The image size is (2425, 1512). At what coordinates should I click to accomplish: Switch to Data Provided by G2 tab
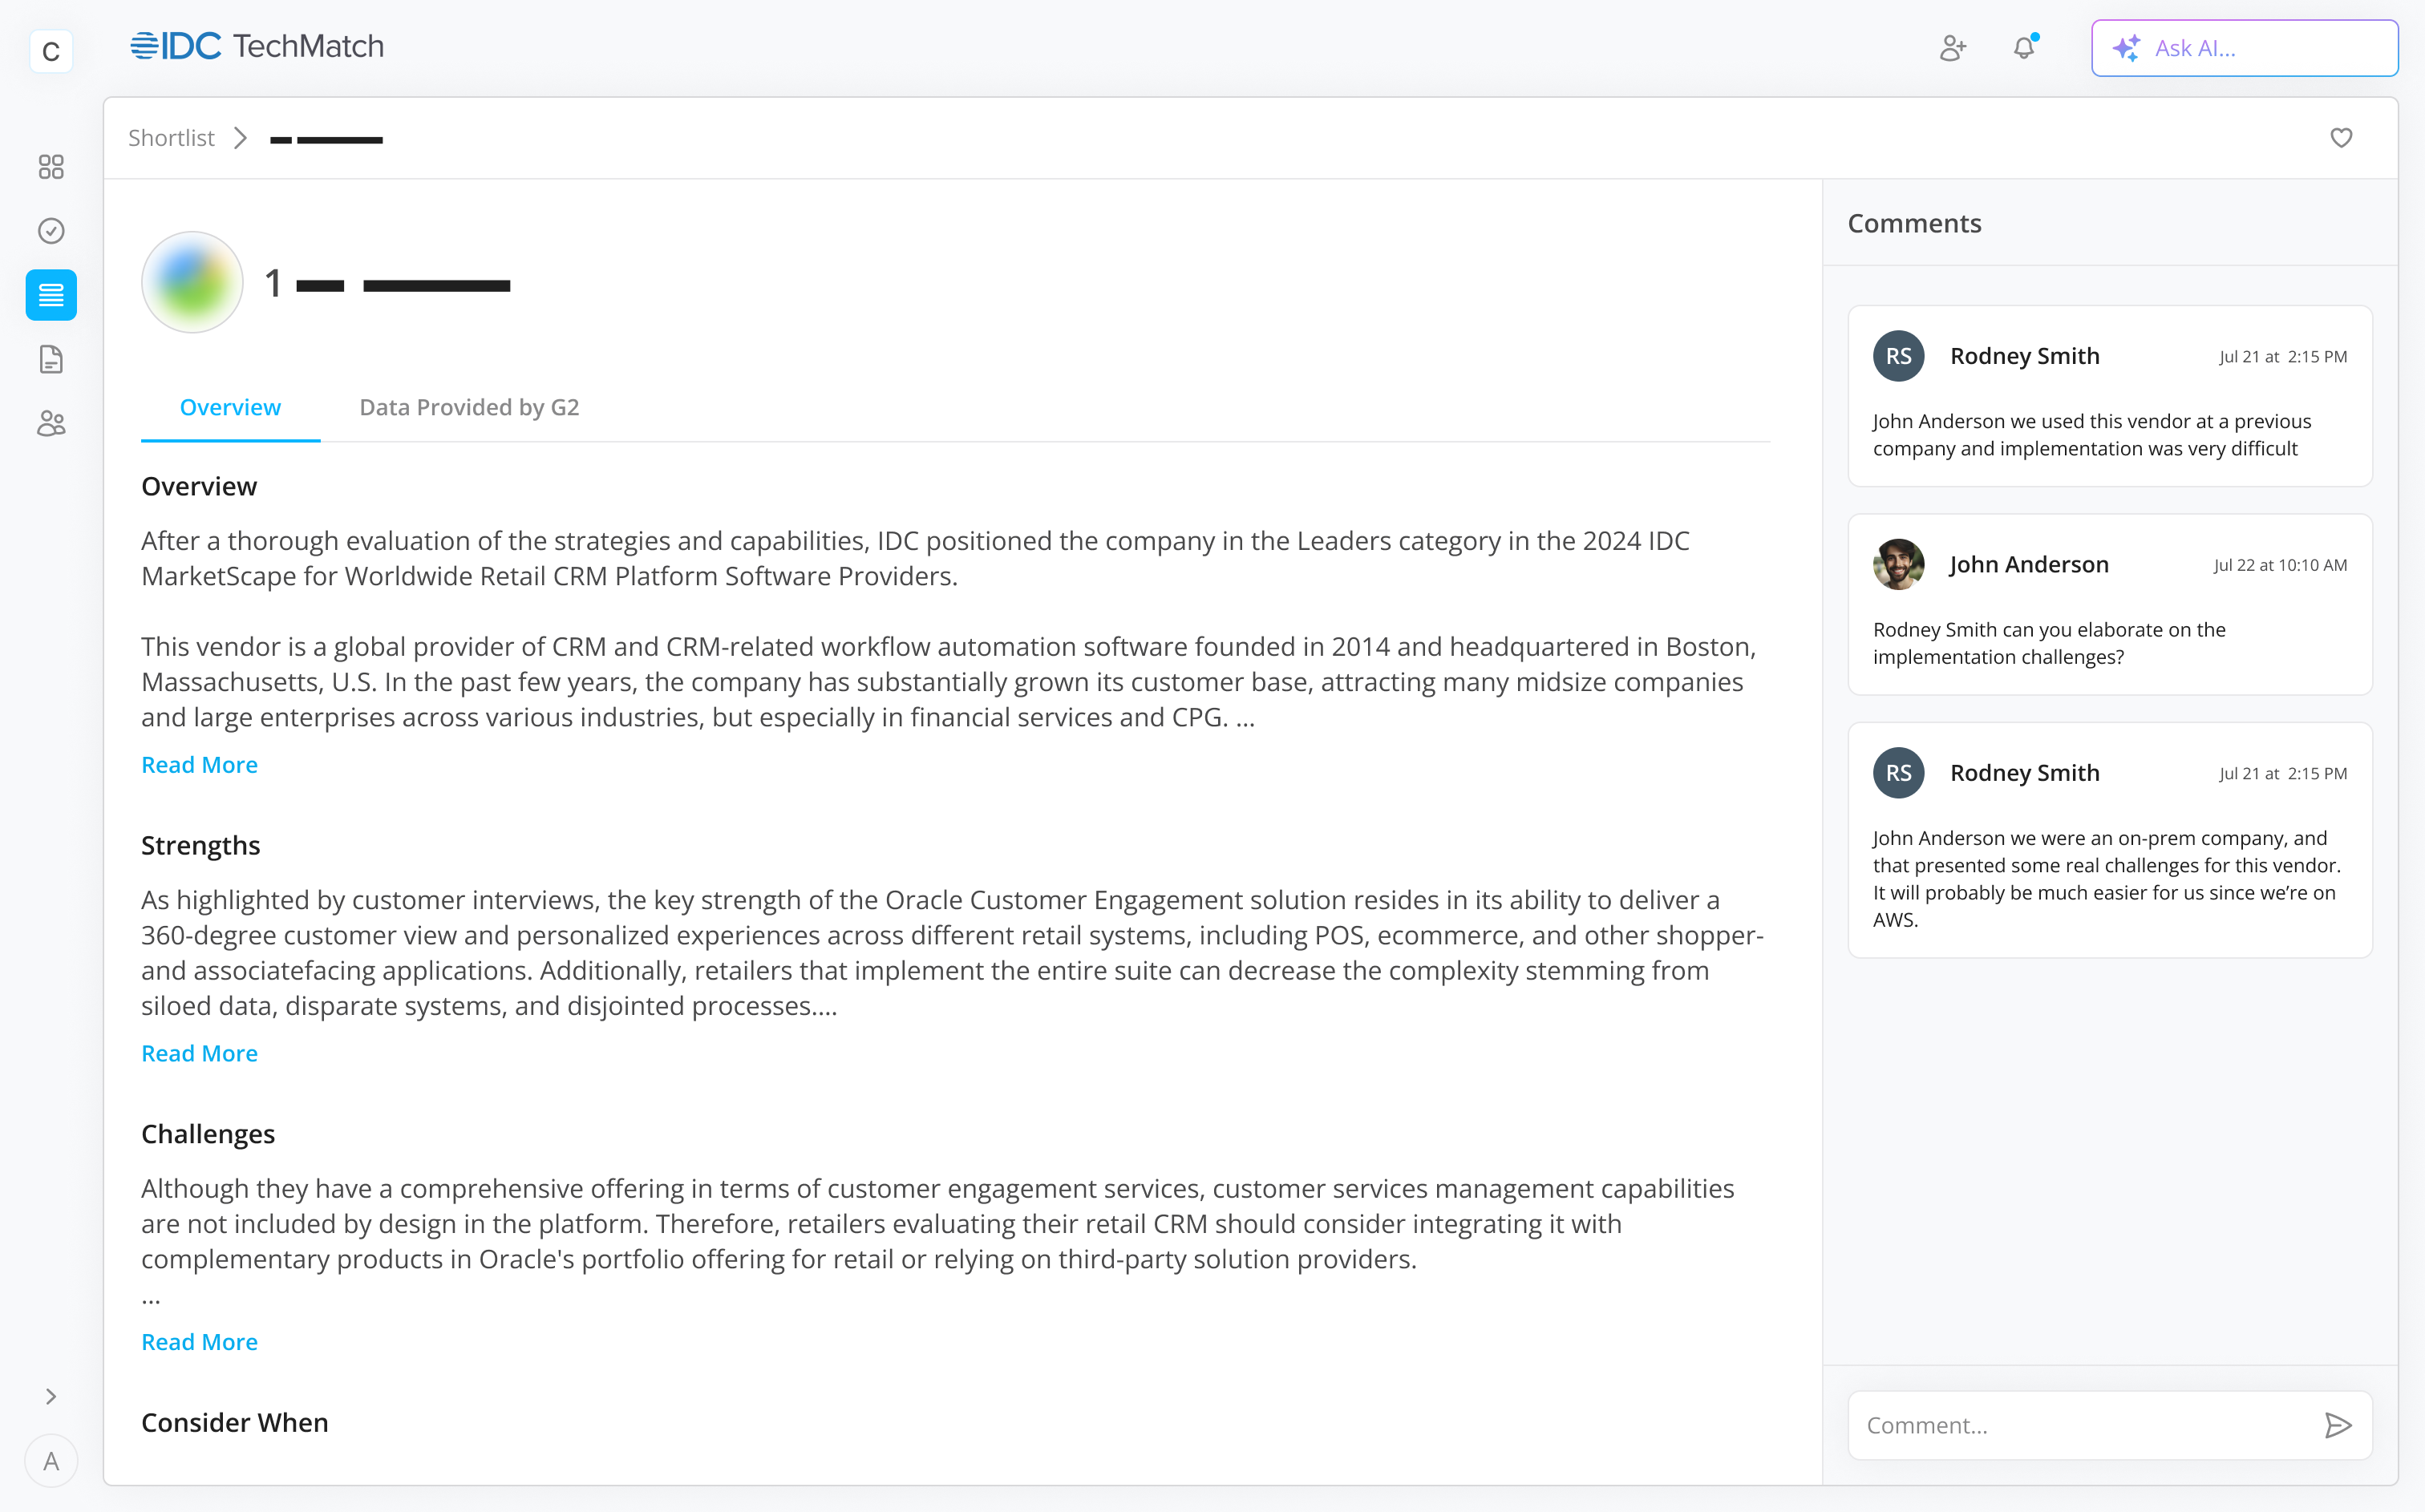469,407
